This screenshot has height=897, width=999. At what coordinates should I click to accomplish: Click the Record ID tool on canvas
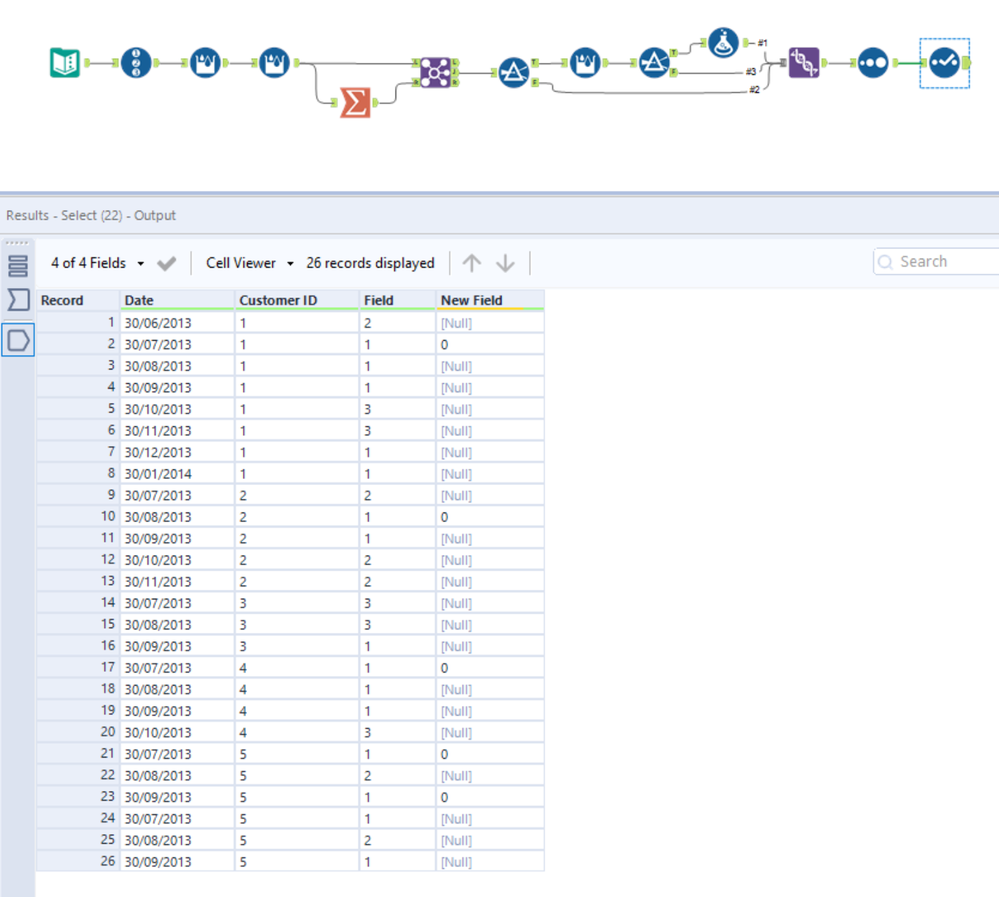point(136,62)
